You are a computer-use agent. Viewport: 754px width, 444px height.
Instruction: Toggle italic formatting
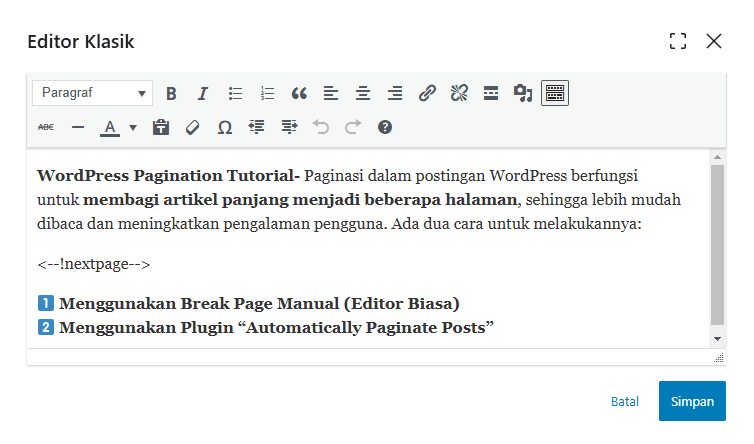pos(203,93)
